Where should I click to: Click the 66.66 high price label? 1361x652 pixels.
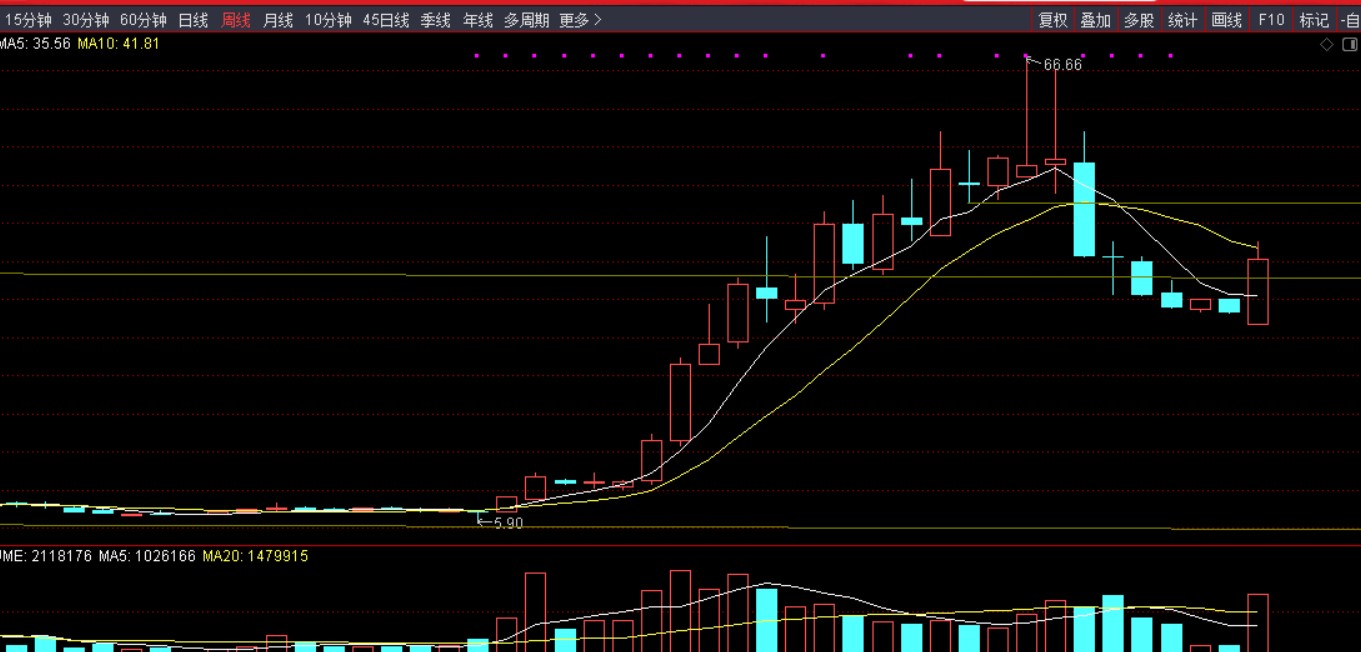1062,65
